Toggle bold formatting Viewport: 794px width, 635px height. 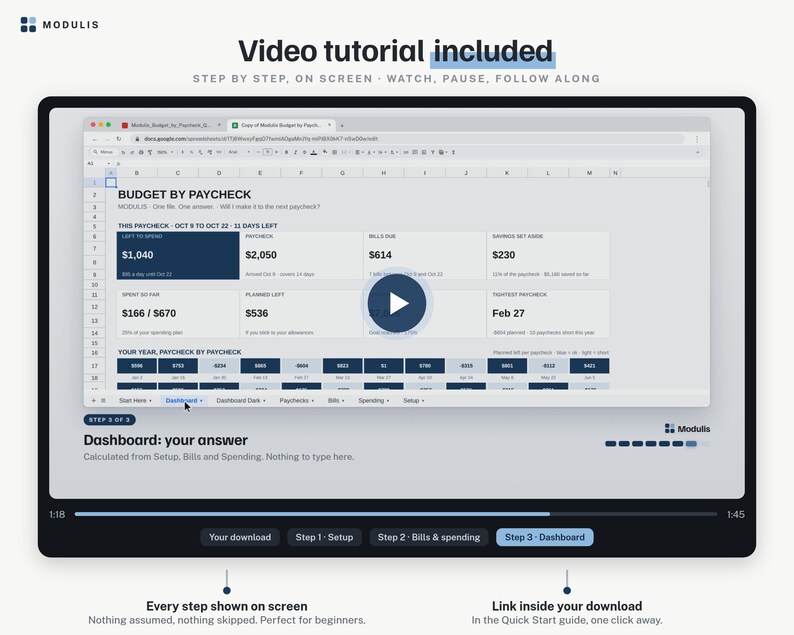pyautogui.click(x=287, y=152)
